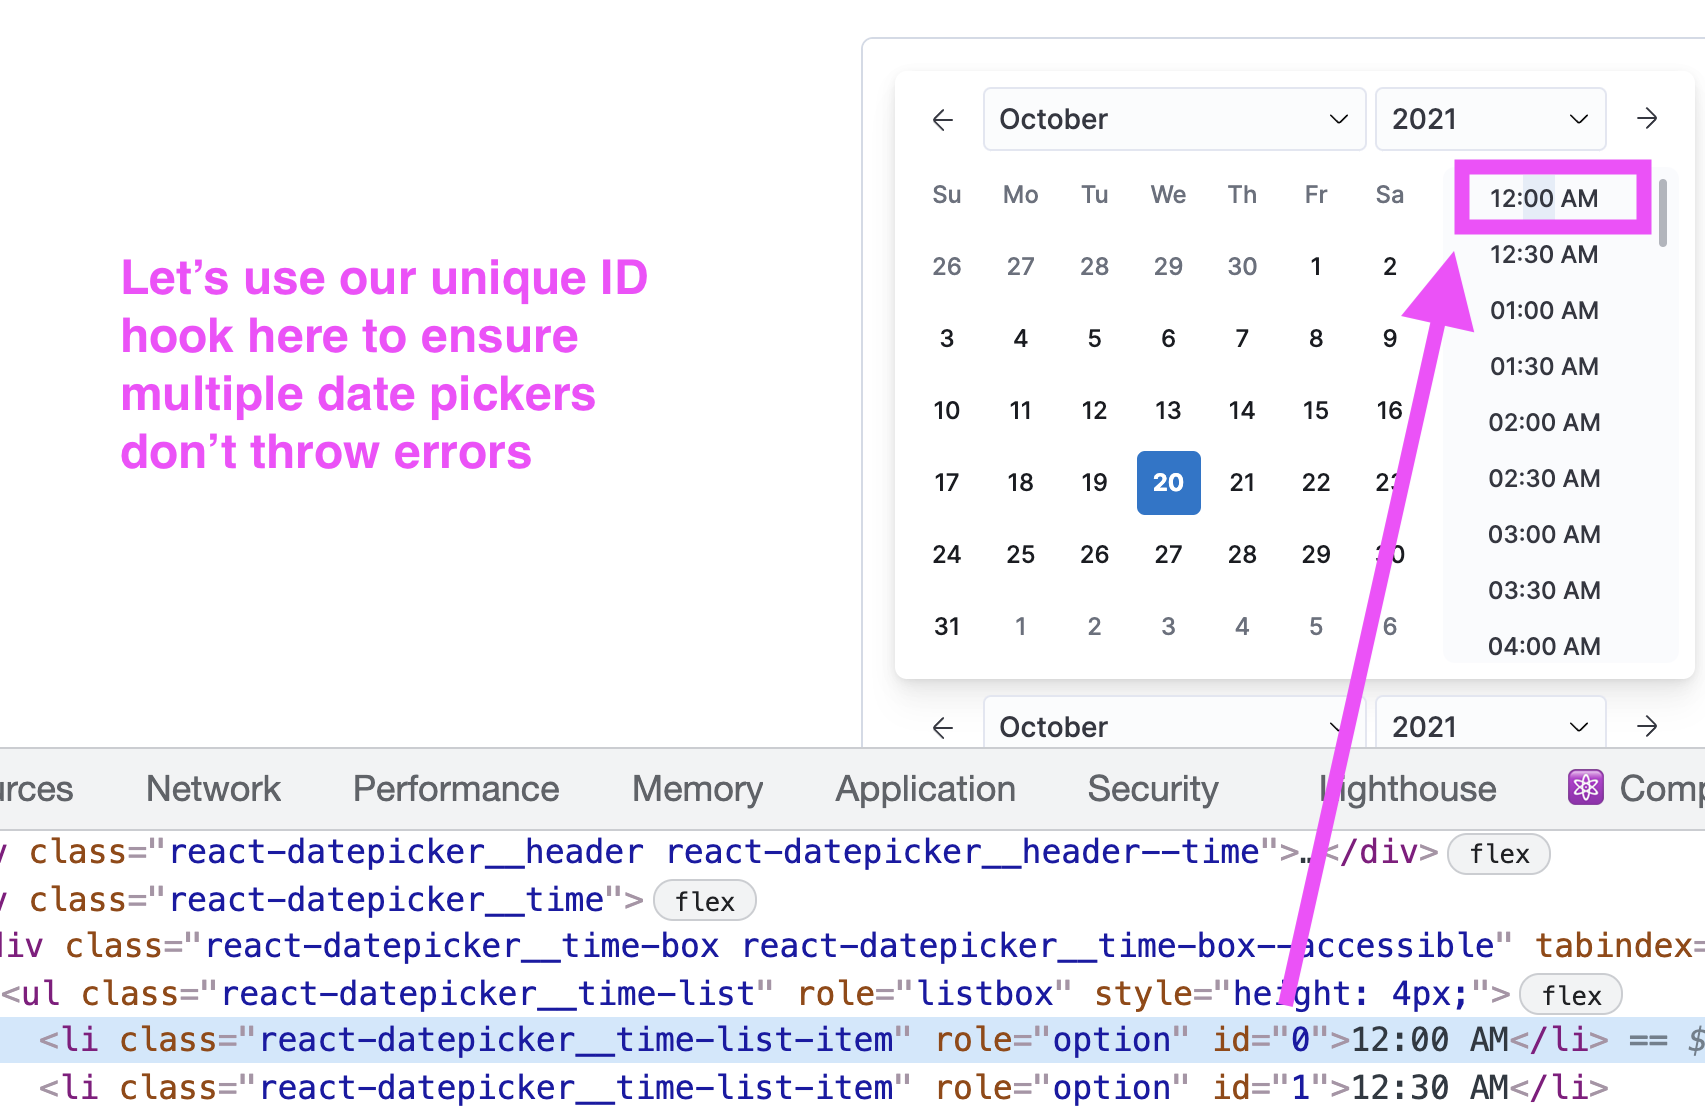Open the React Components DevTools panel icon
This screenshot has width=1705, height=1111.
1586,788
